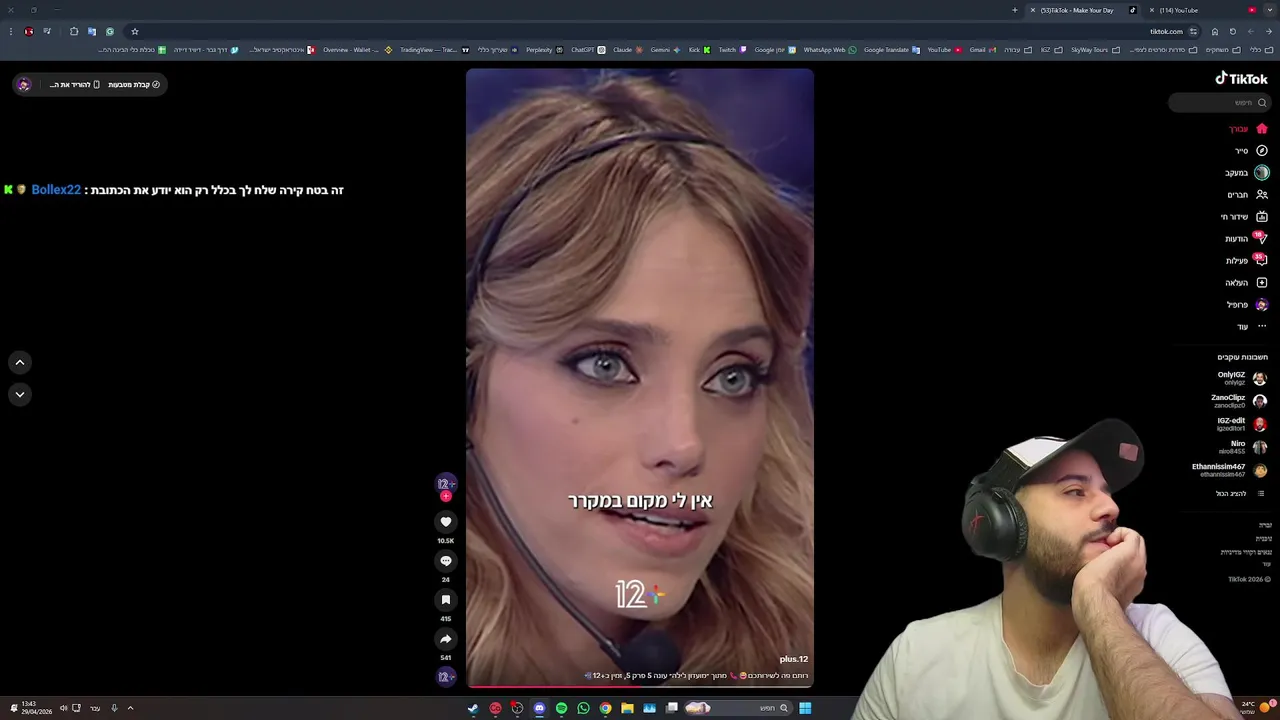Open the ZanoClipz followed account

click(x=1238, y=401)
